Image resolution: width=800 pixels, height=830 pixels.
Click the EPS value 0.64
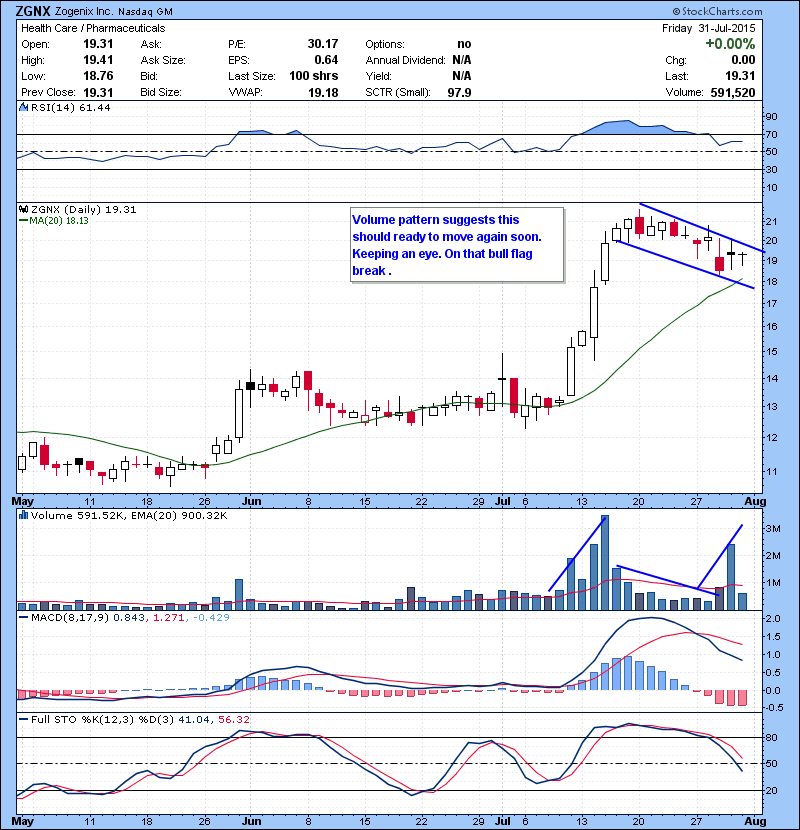click(x=326, y=60)
